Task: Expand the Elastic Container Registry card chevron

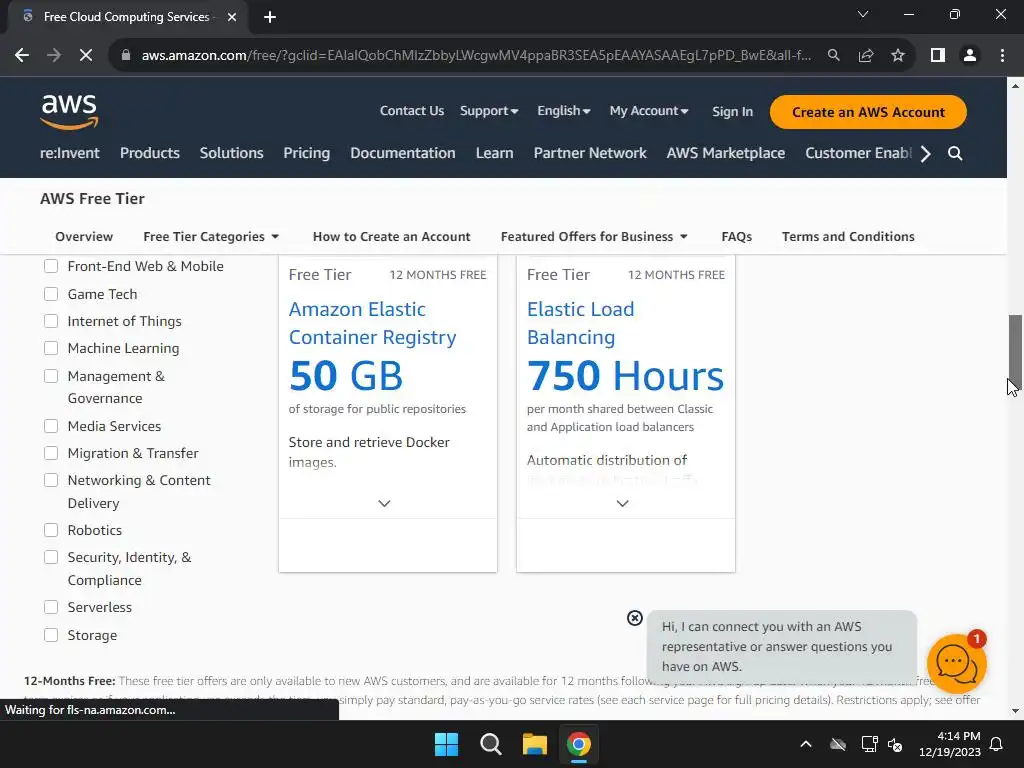Action: click(385, 504)
